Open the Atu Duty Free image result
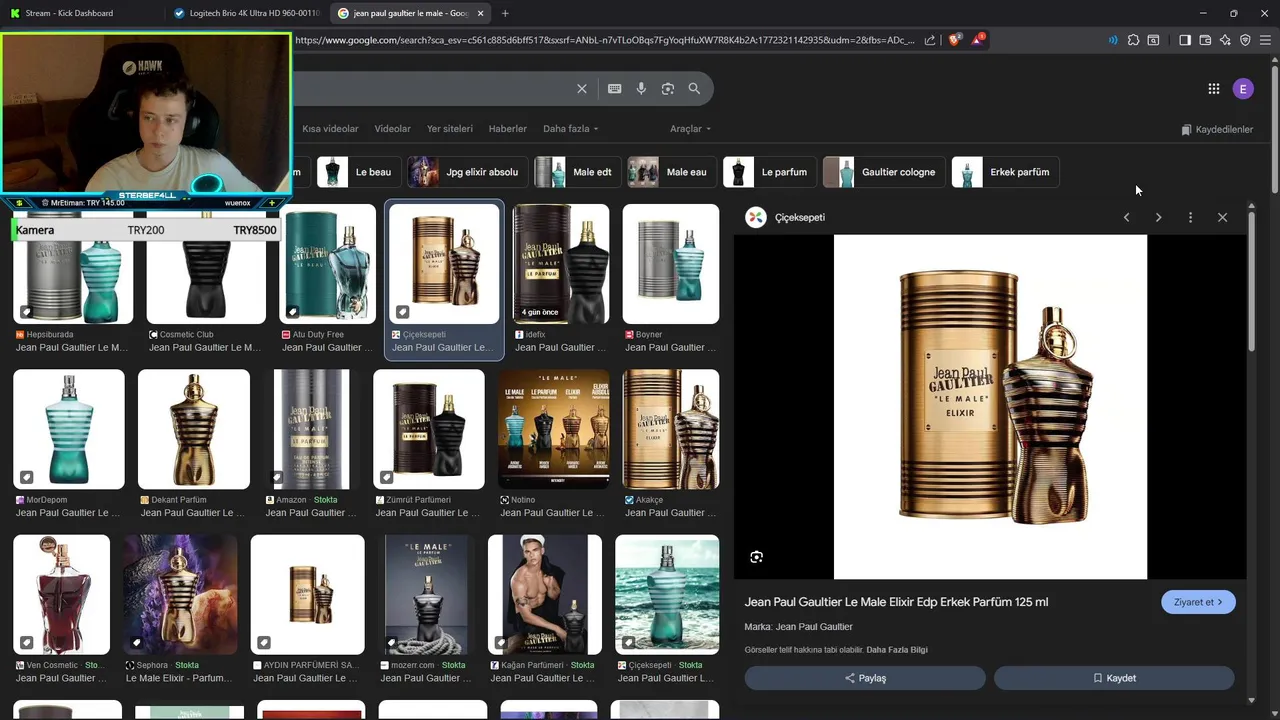The height and width of the screenshot is (720, 1280). pyautogui.click(x=329, y=264)
